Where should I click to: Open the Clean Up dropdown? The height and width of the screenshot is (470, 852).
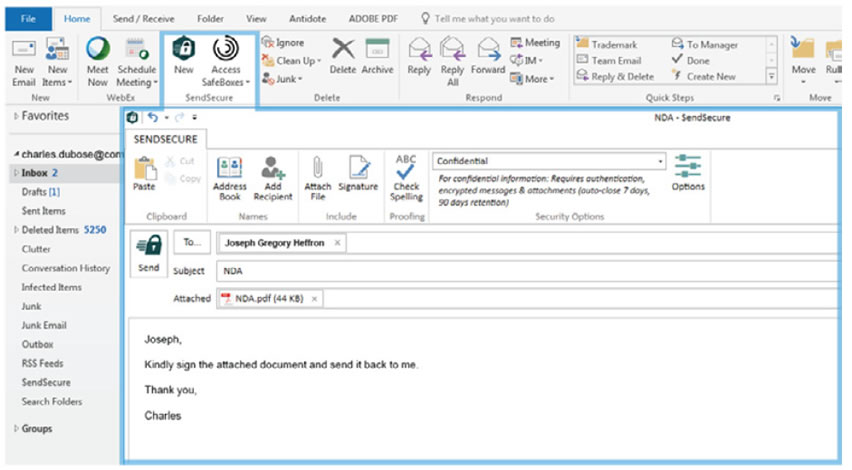click(x=292, y=60)
